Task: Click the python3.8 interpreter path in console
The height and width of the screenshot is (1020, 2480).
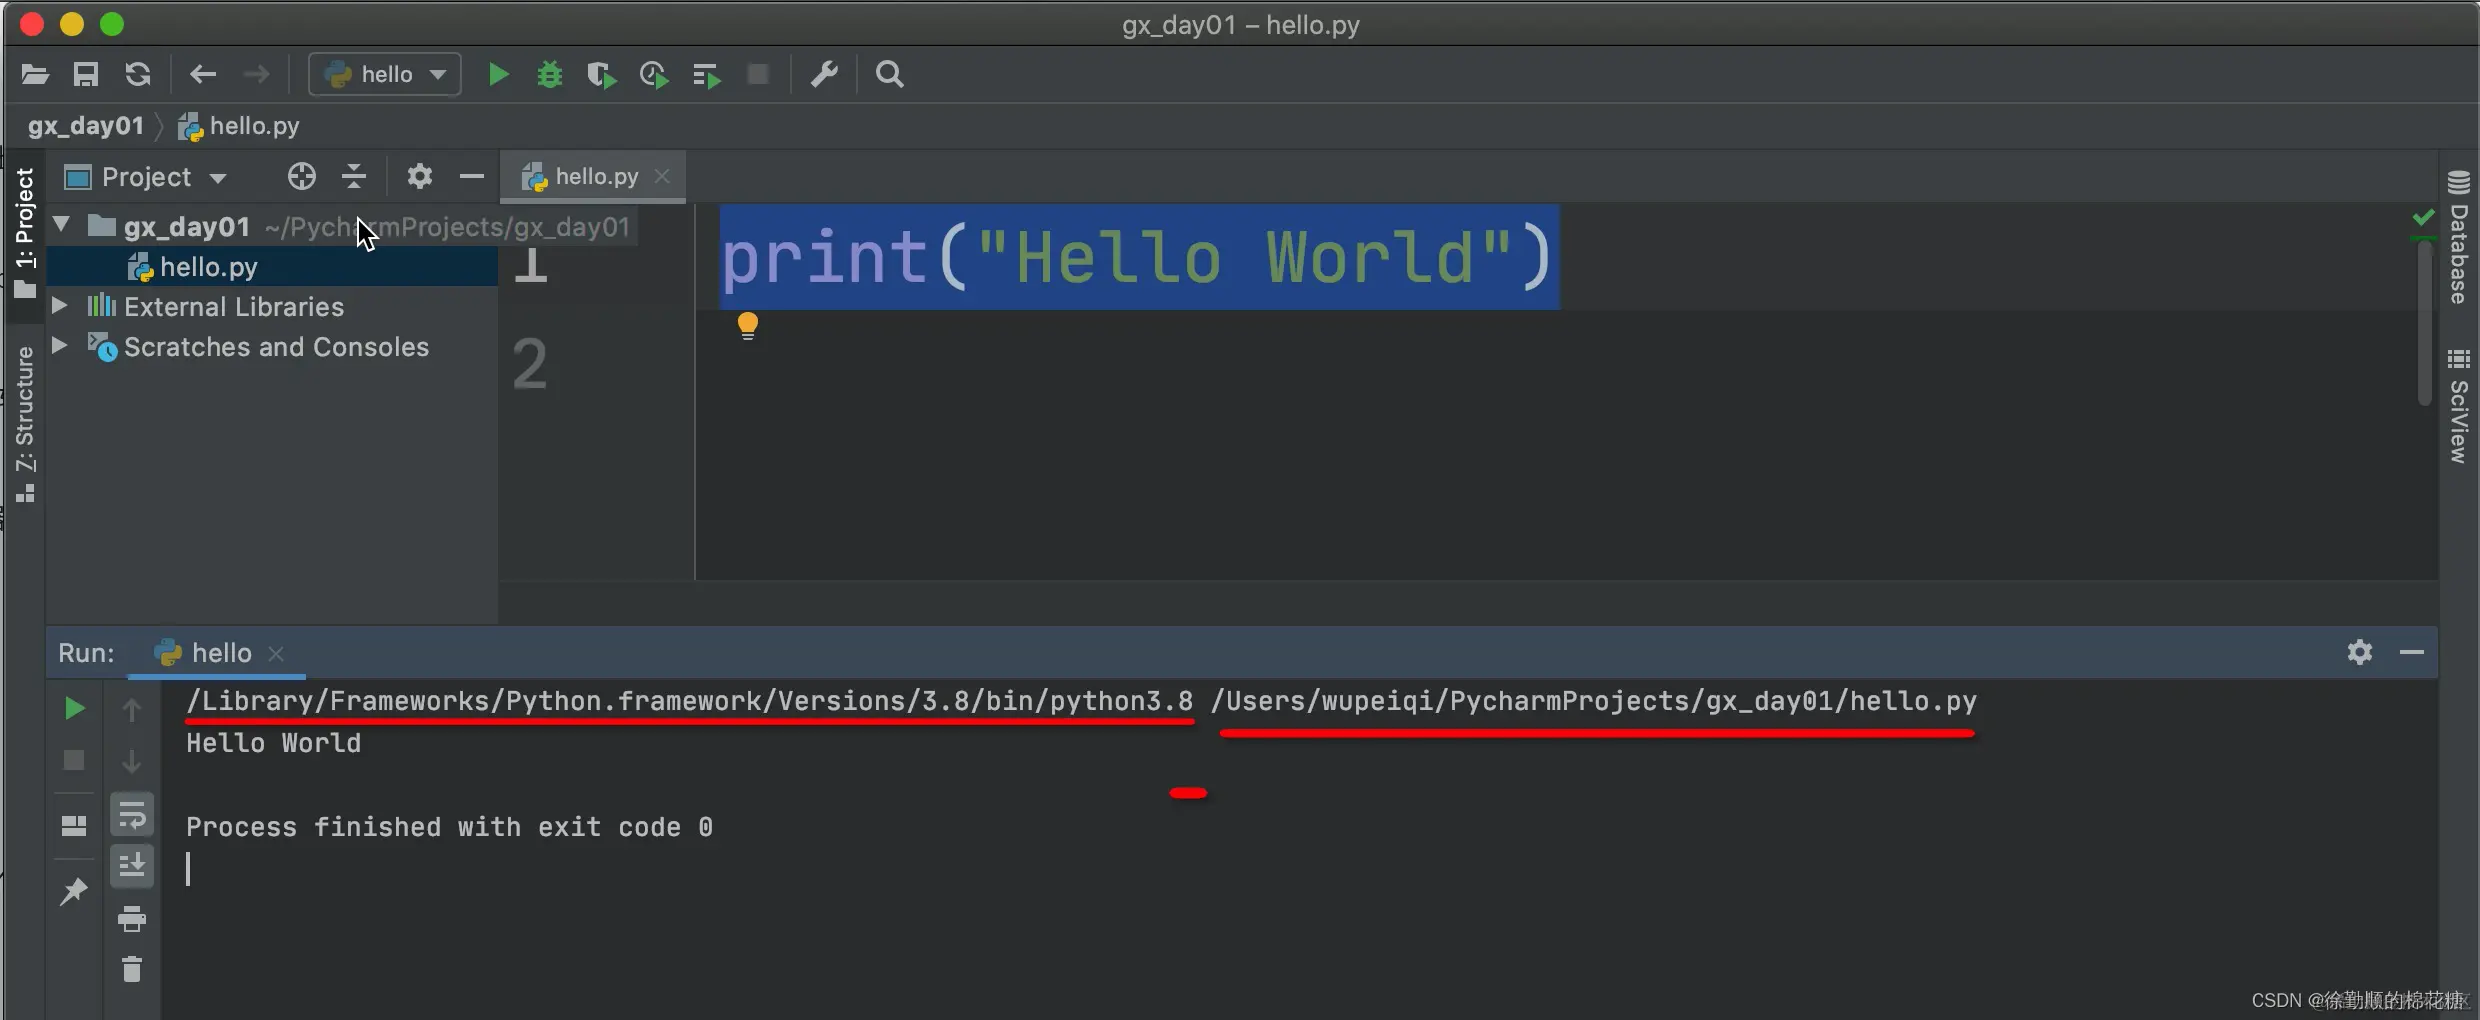Action: tap(689, 701)
